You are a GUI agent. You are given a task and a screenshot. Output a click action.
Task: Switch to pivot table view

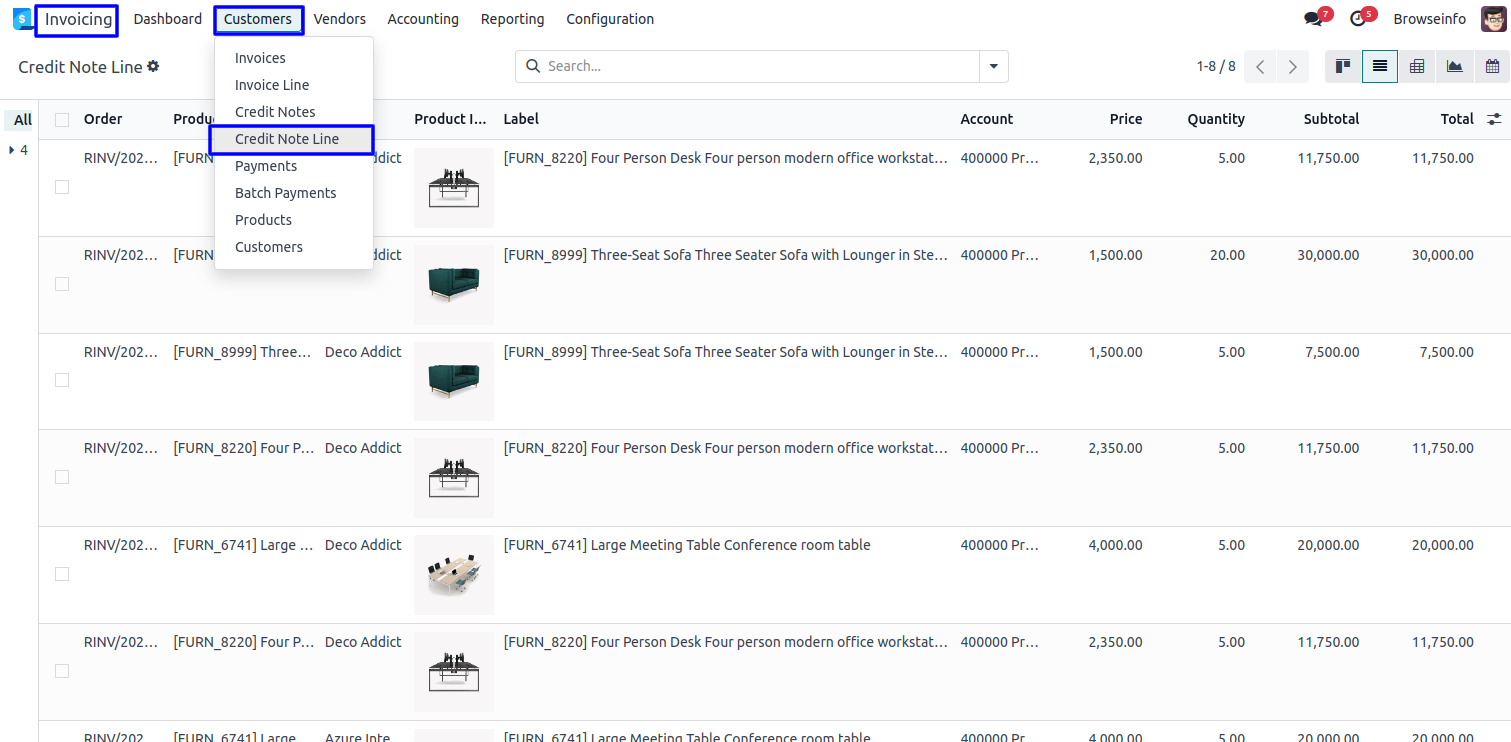pos(1417,66)
